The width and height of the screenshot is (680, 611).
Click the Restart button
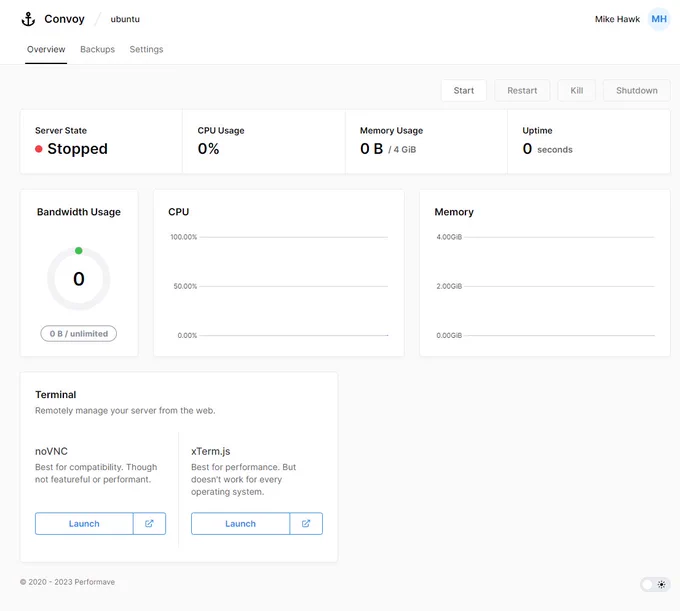522,91
